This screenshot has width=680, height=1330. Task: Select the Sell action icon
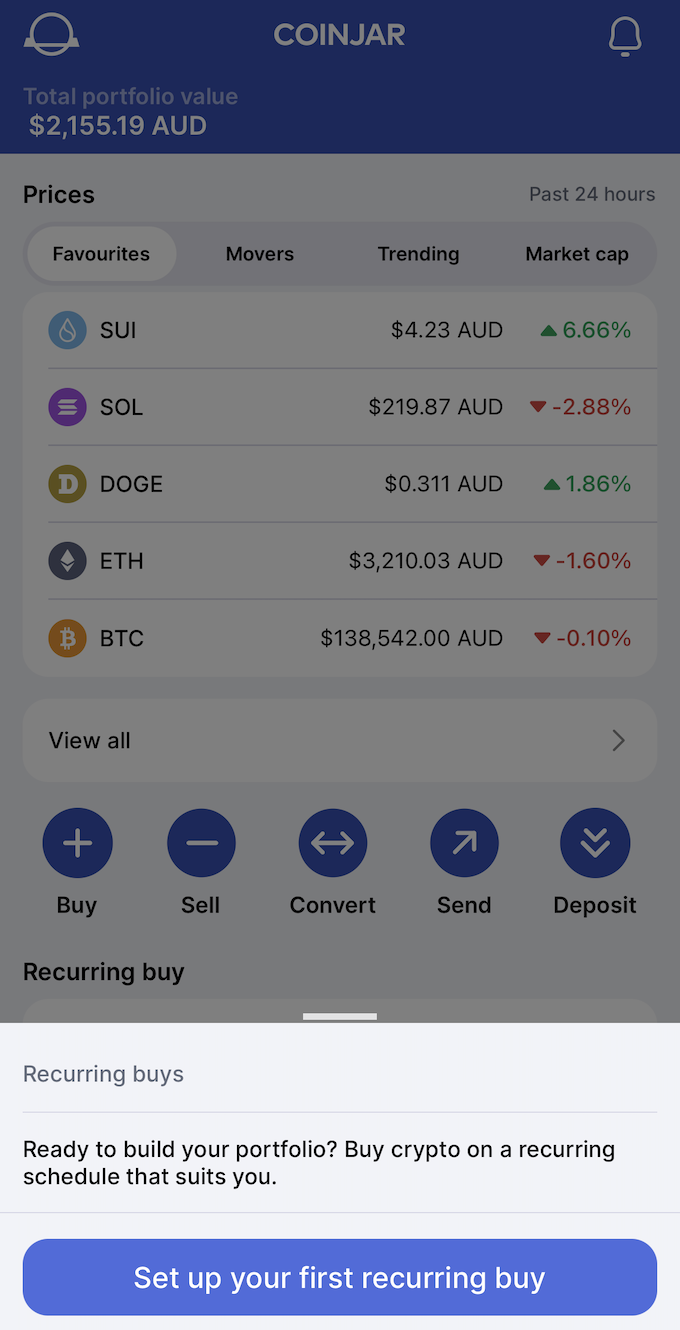pyautogui.click(x=201, y=843)
